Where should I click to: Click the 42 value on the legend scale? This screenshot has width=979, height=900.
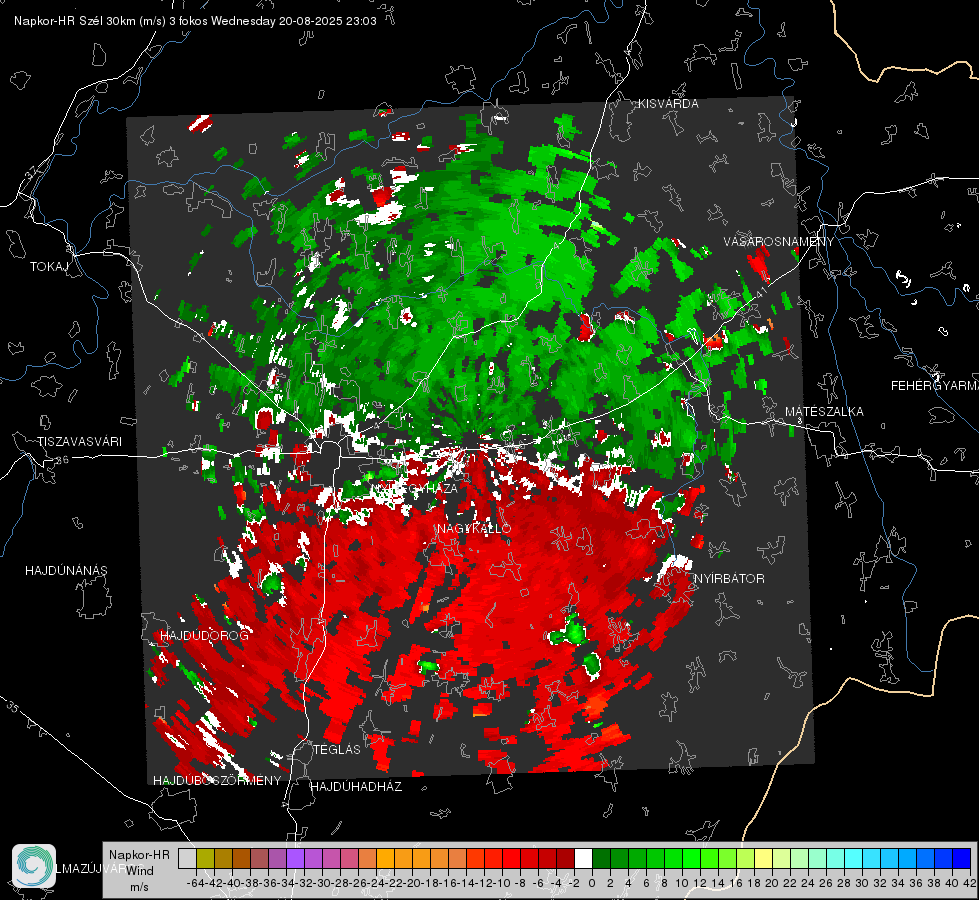[970, 883]
